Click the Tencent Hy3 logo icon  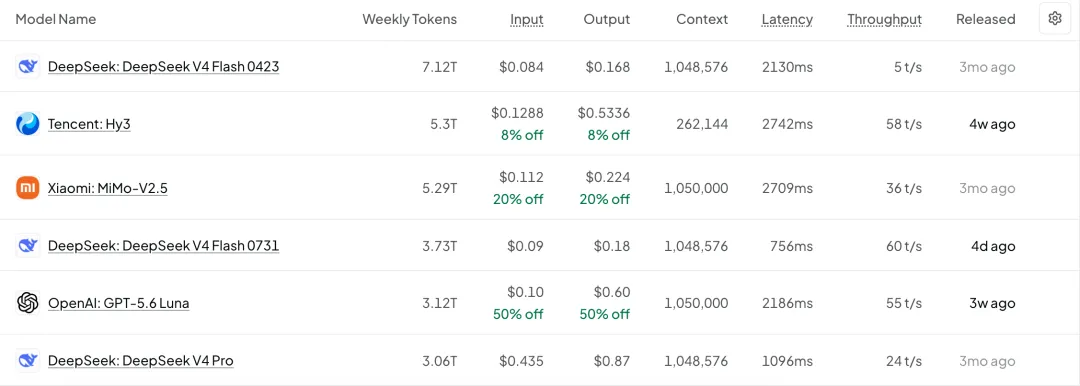click(28, 124)
